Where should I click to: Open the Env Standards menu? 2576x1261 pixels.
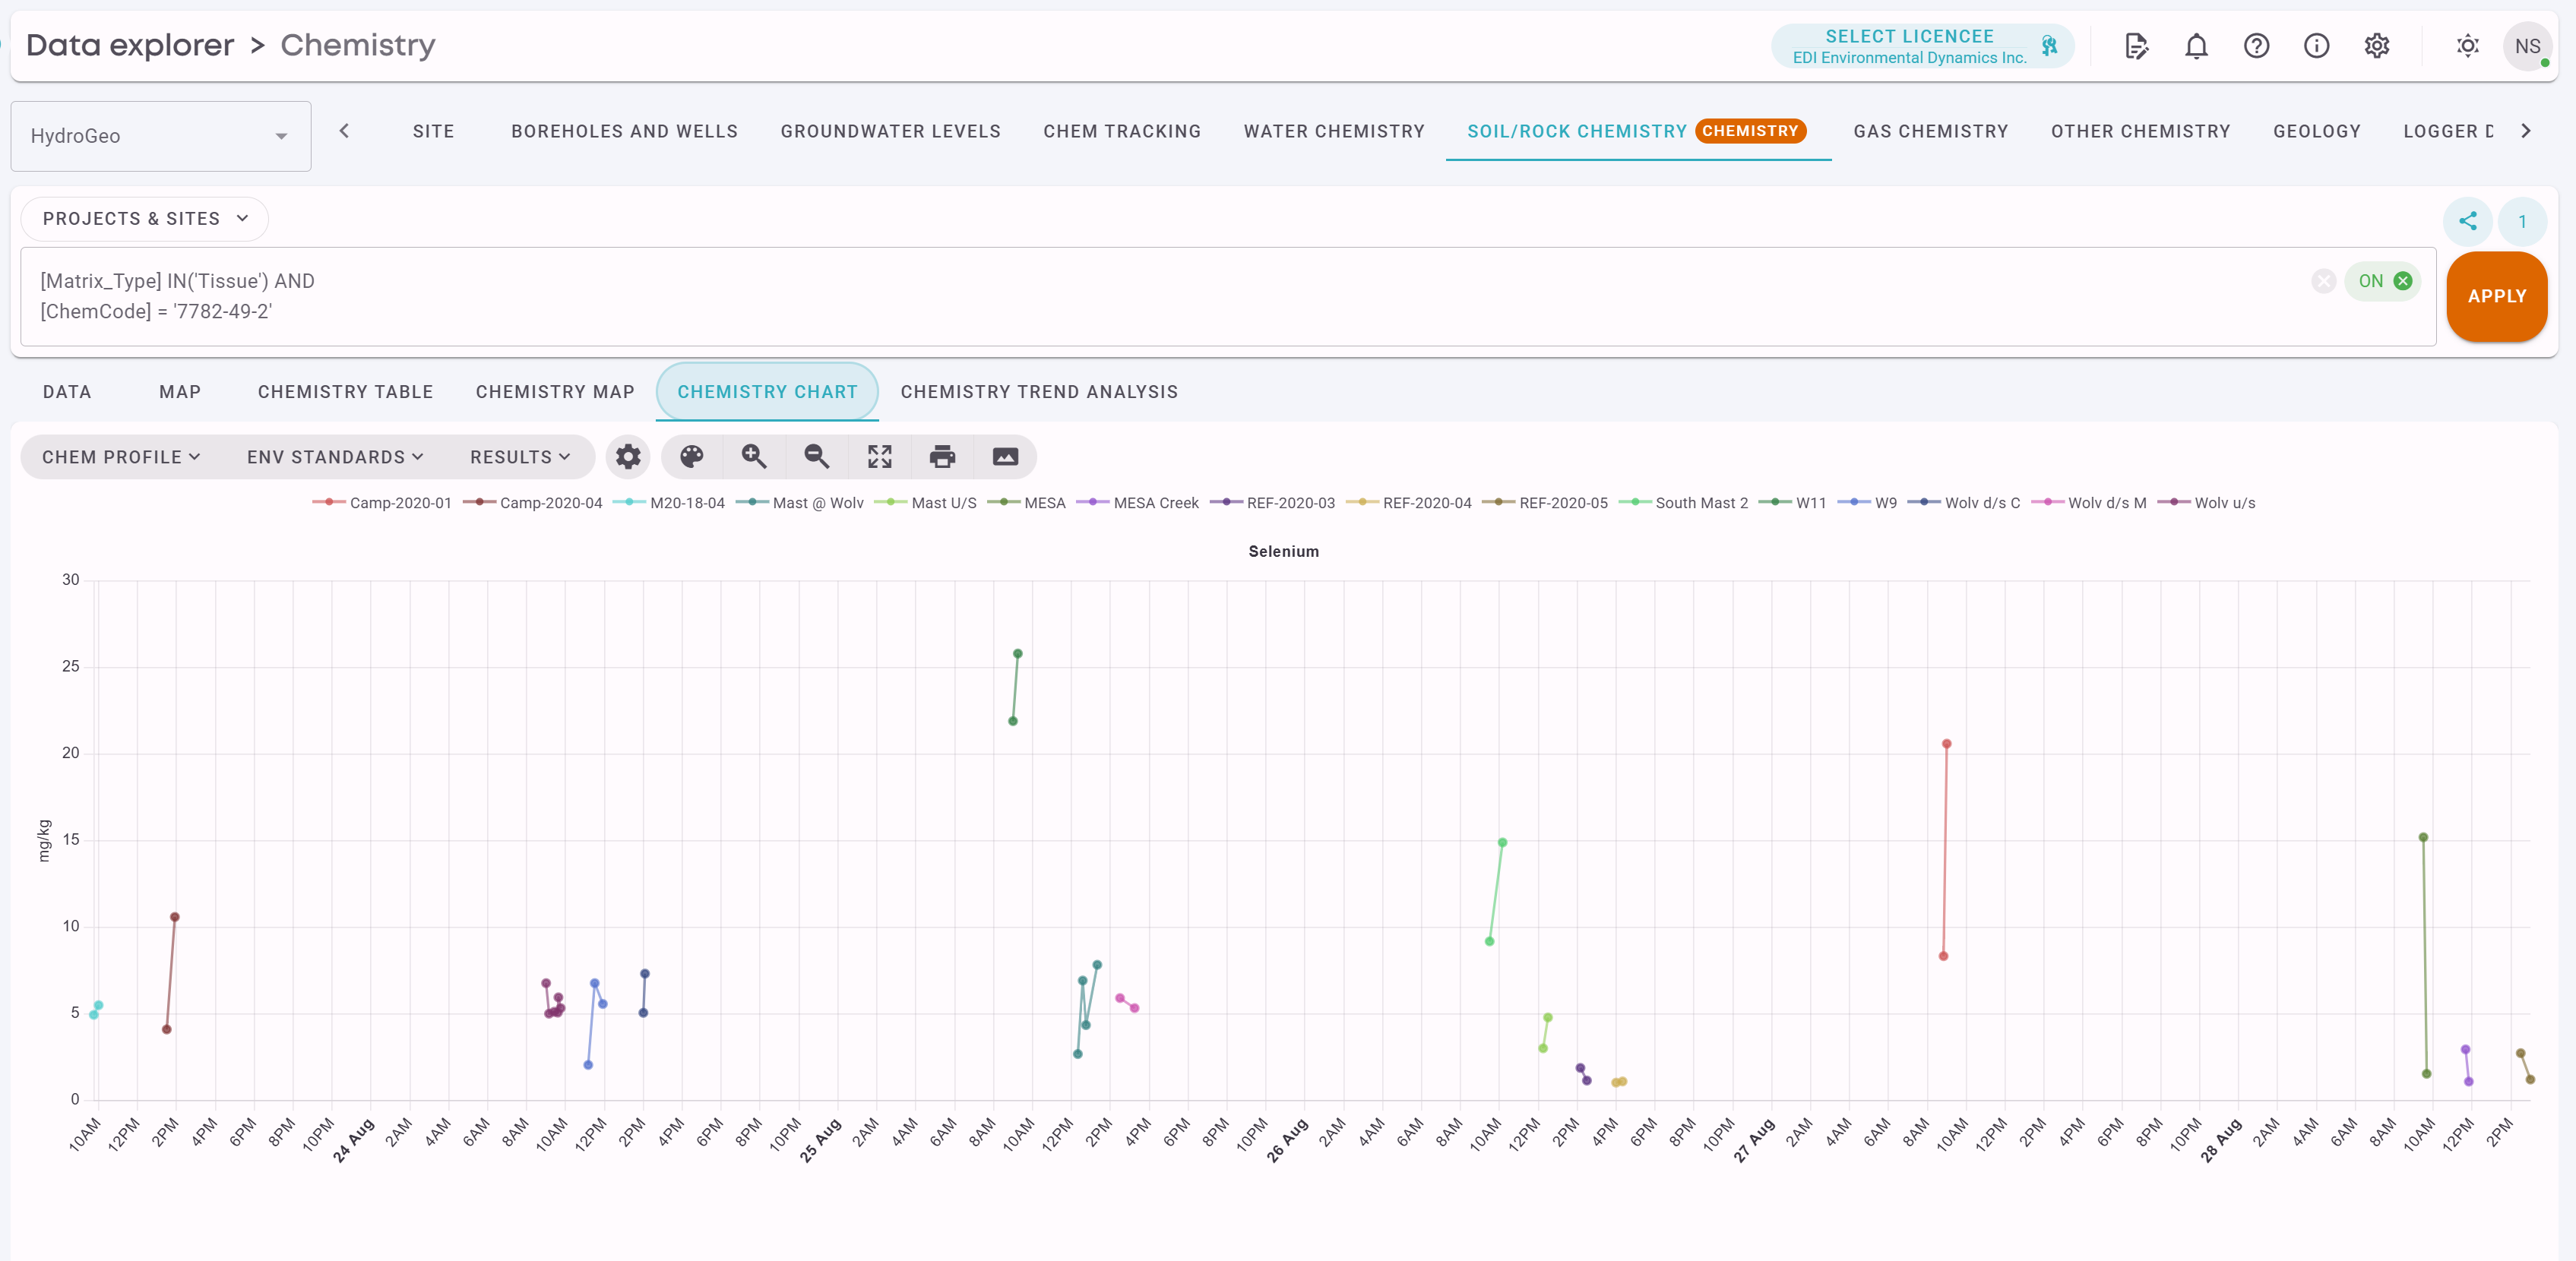[335, 457]
